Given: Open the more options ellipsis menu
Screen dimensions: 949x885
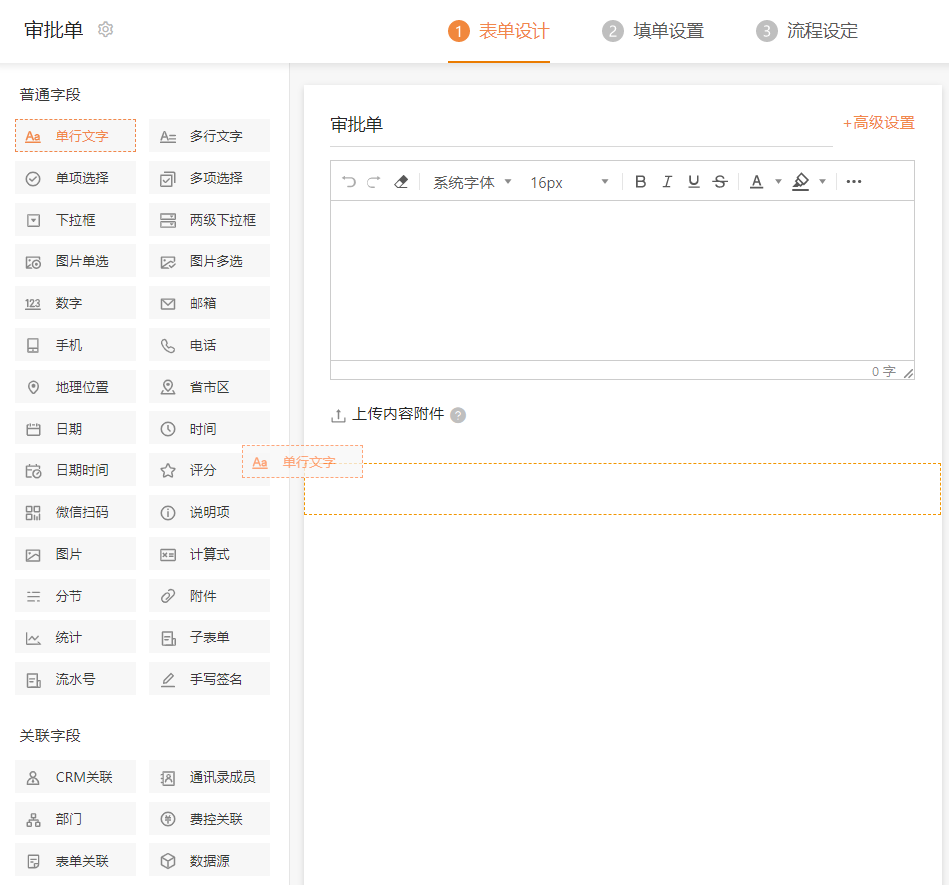Looking at the screenshot, I should (x=854, y=182).
